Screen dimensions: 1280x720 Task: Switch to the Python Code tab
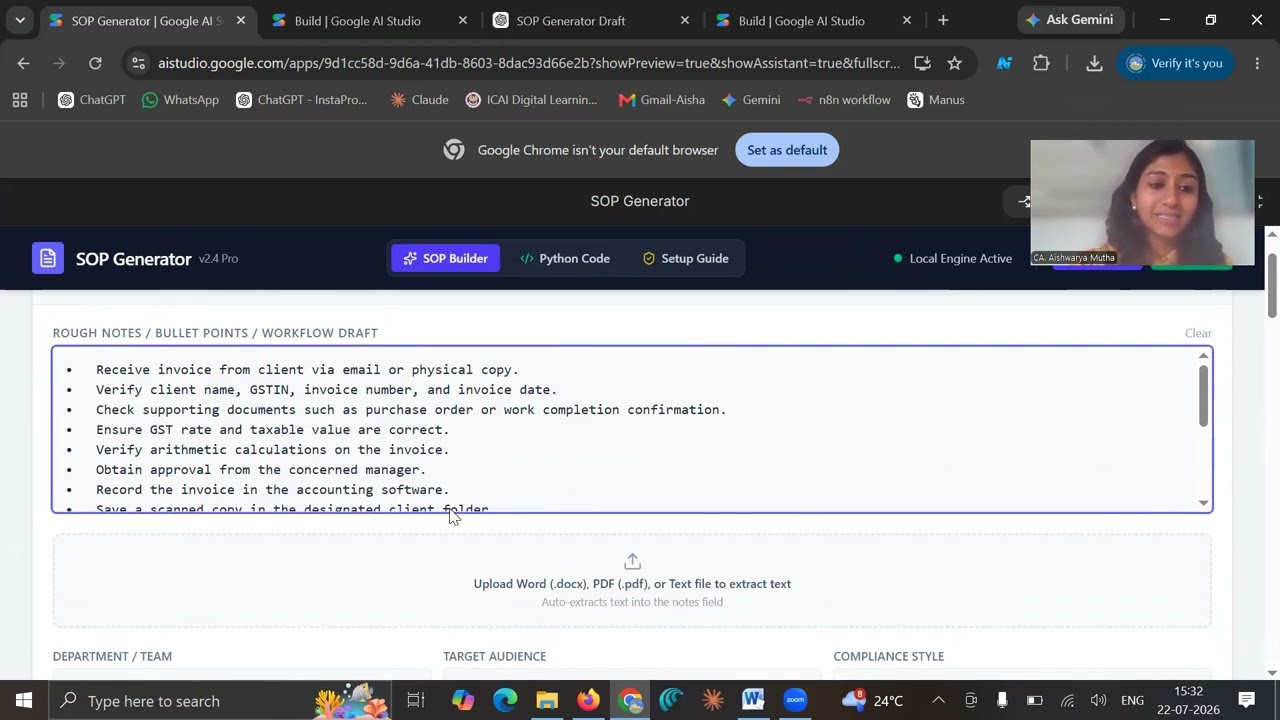564,258
